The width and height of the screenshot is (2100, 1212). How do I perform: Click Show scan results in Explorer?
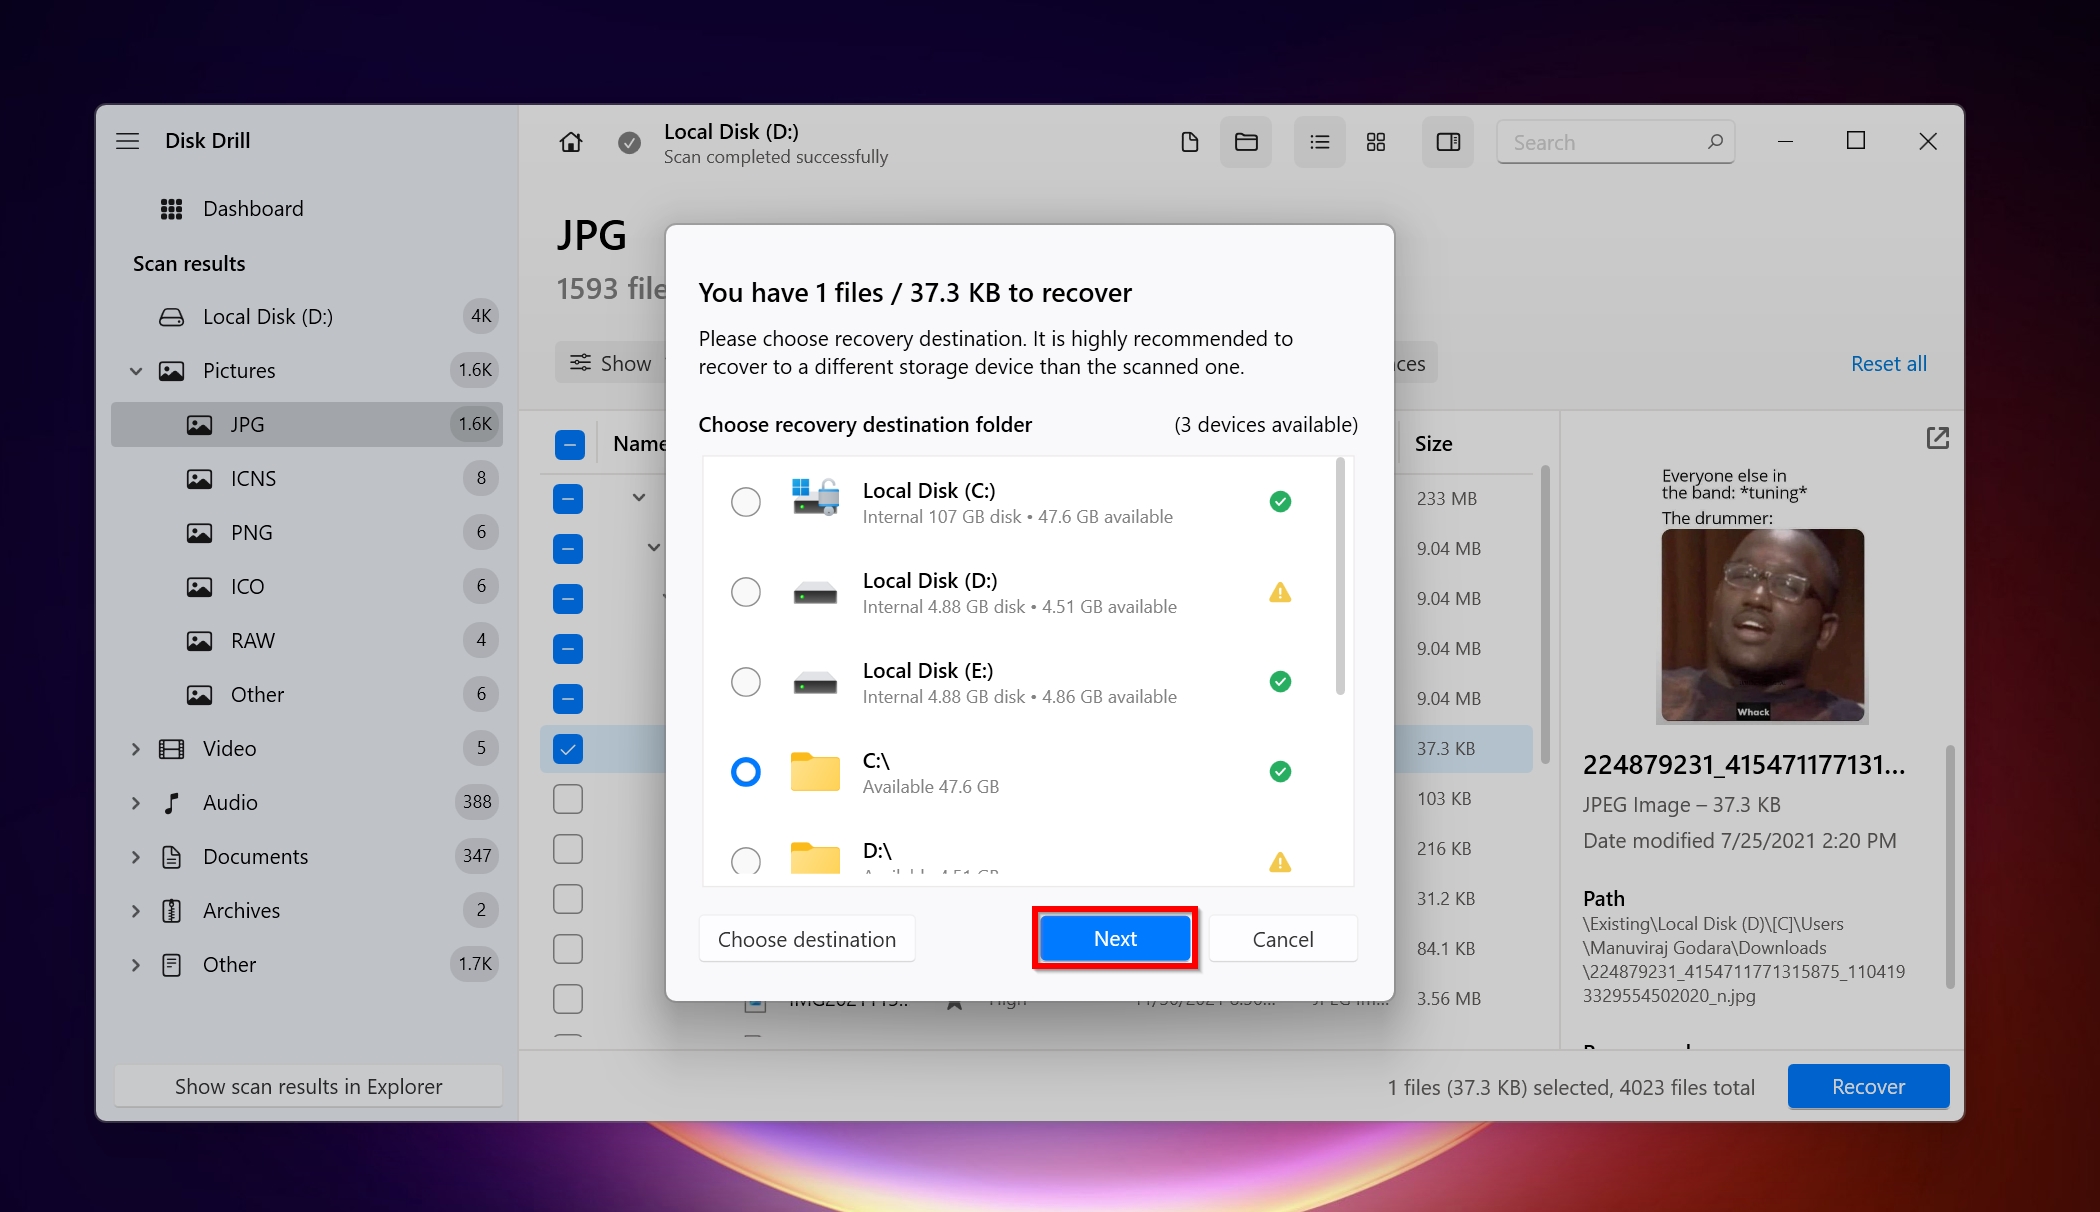click(308, 1087)
